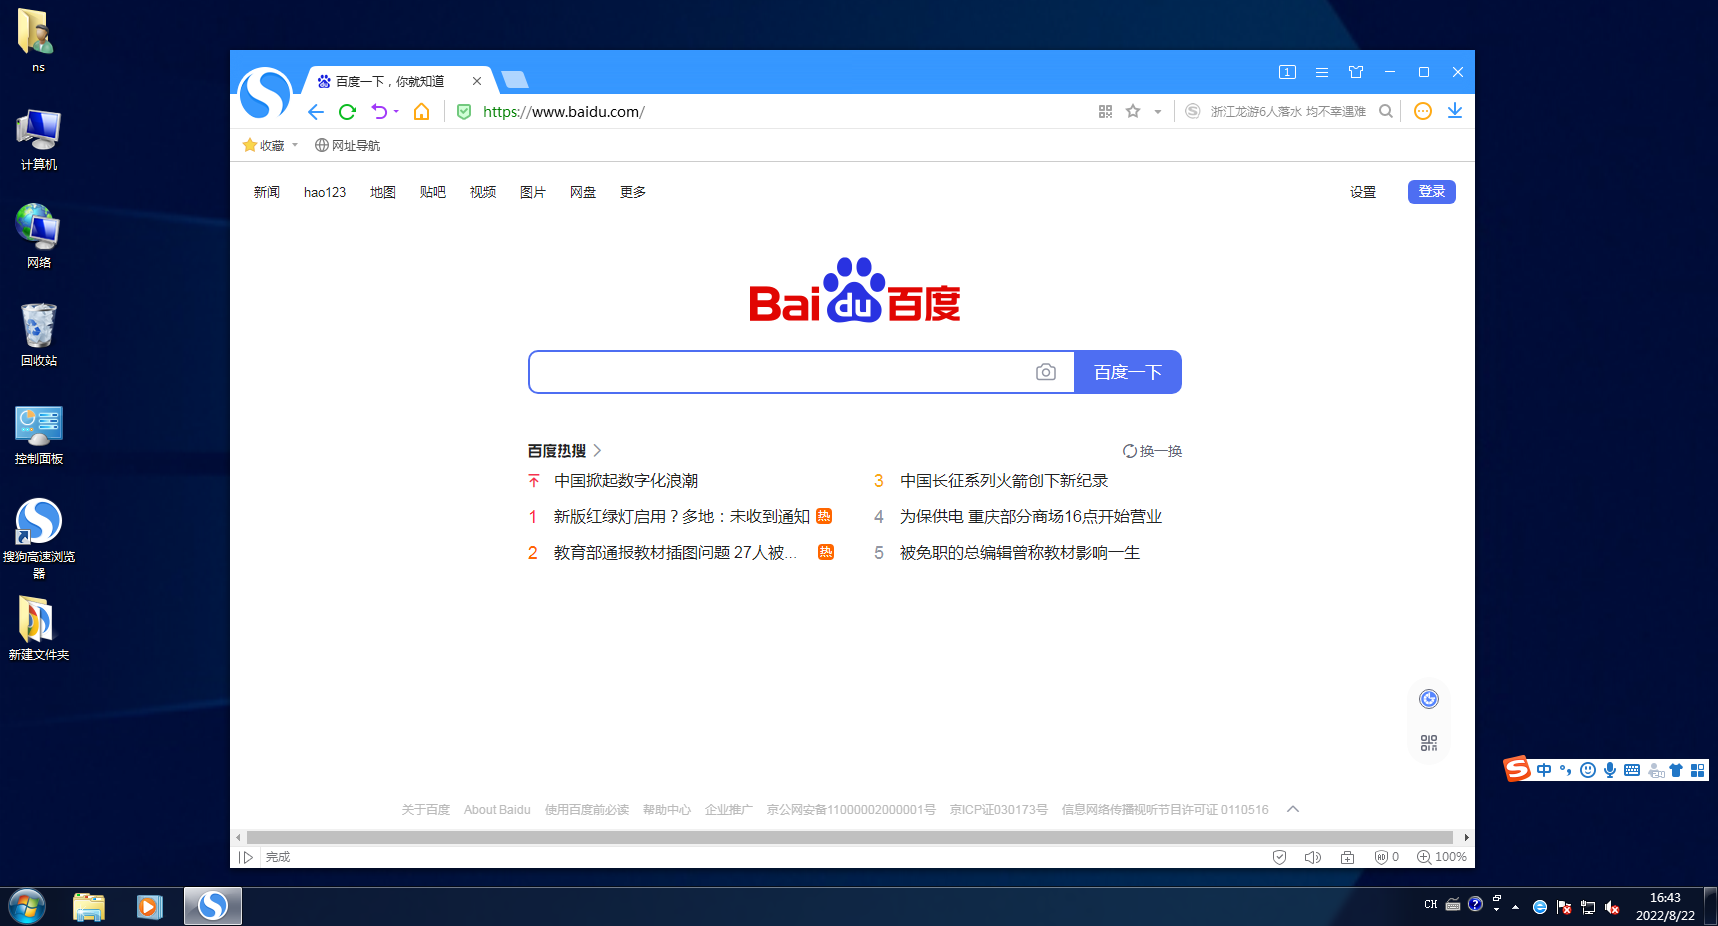This screenshot has width=1718, height=926.
Task: Click the tab-count icon in the title bar
Action: click(x=1287, y=72)
